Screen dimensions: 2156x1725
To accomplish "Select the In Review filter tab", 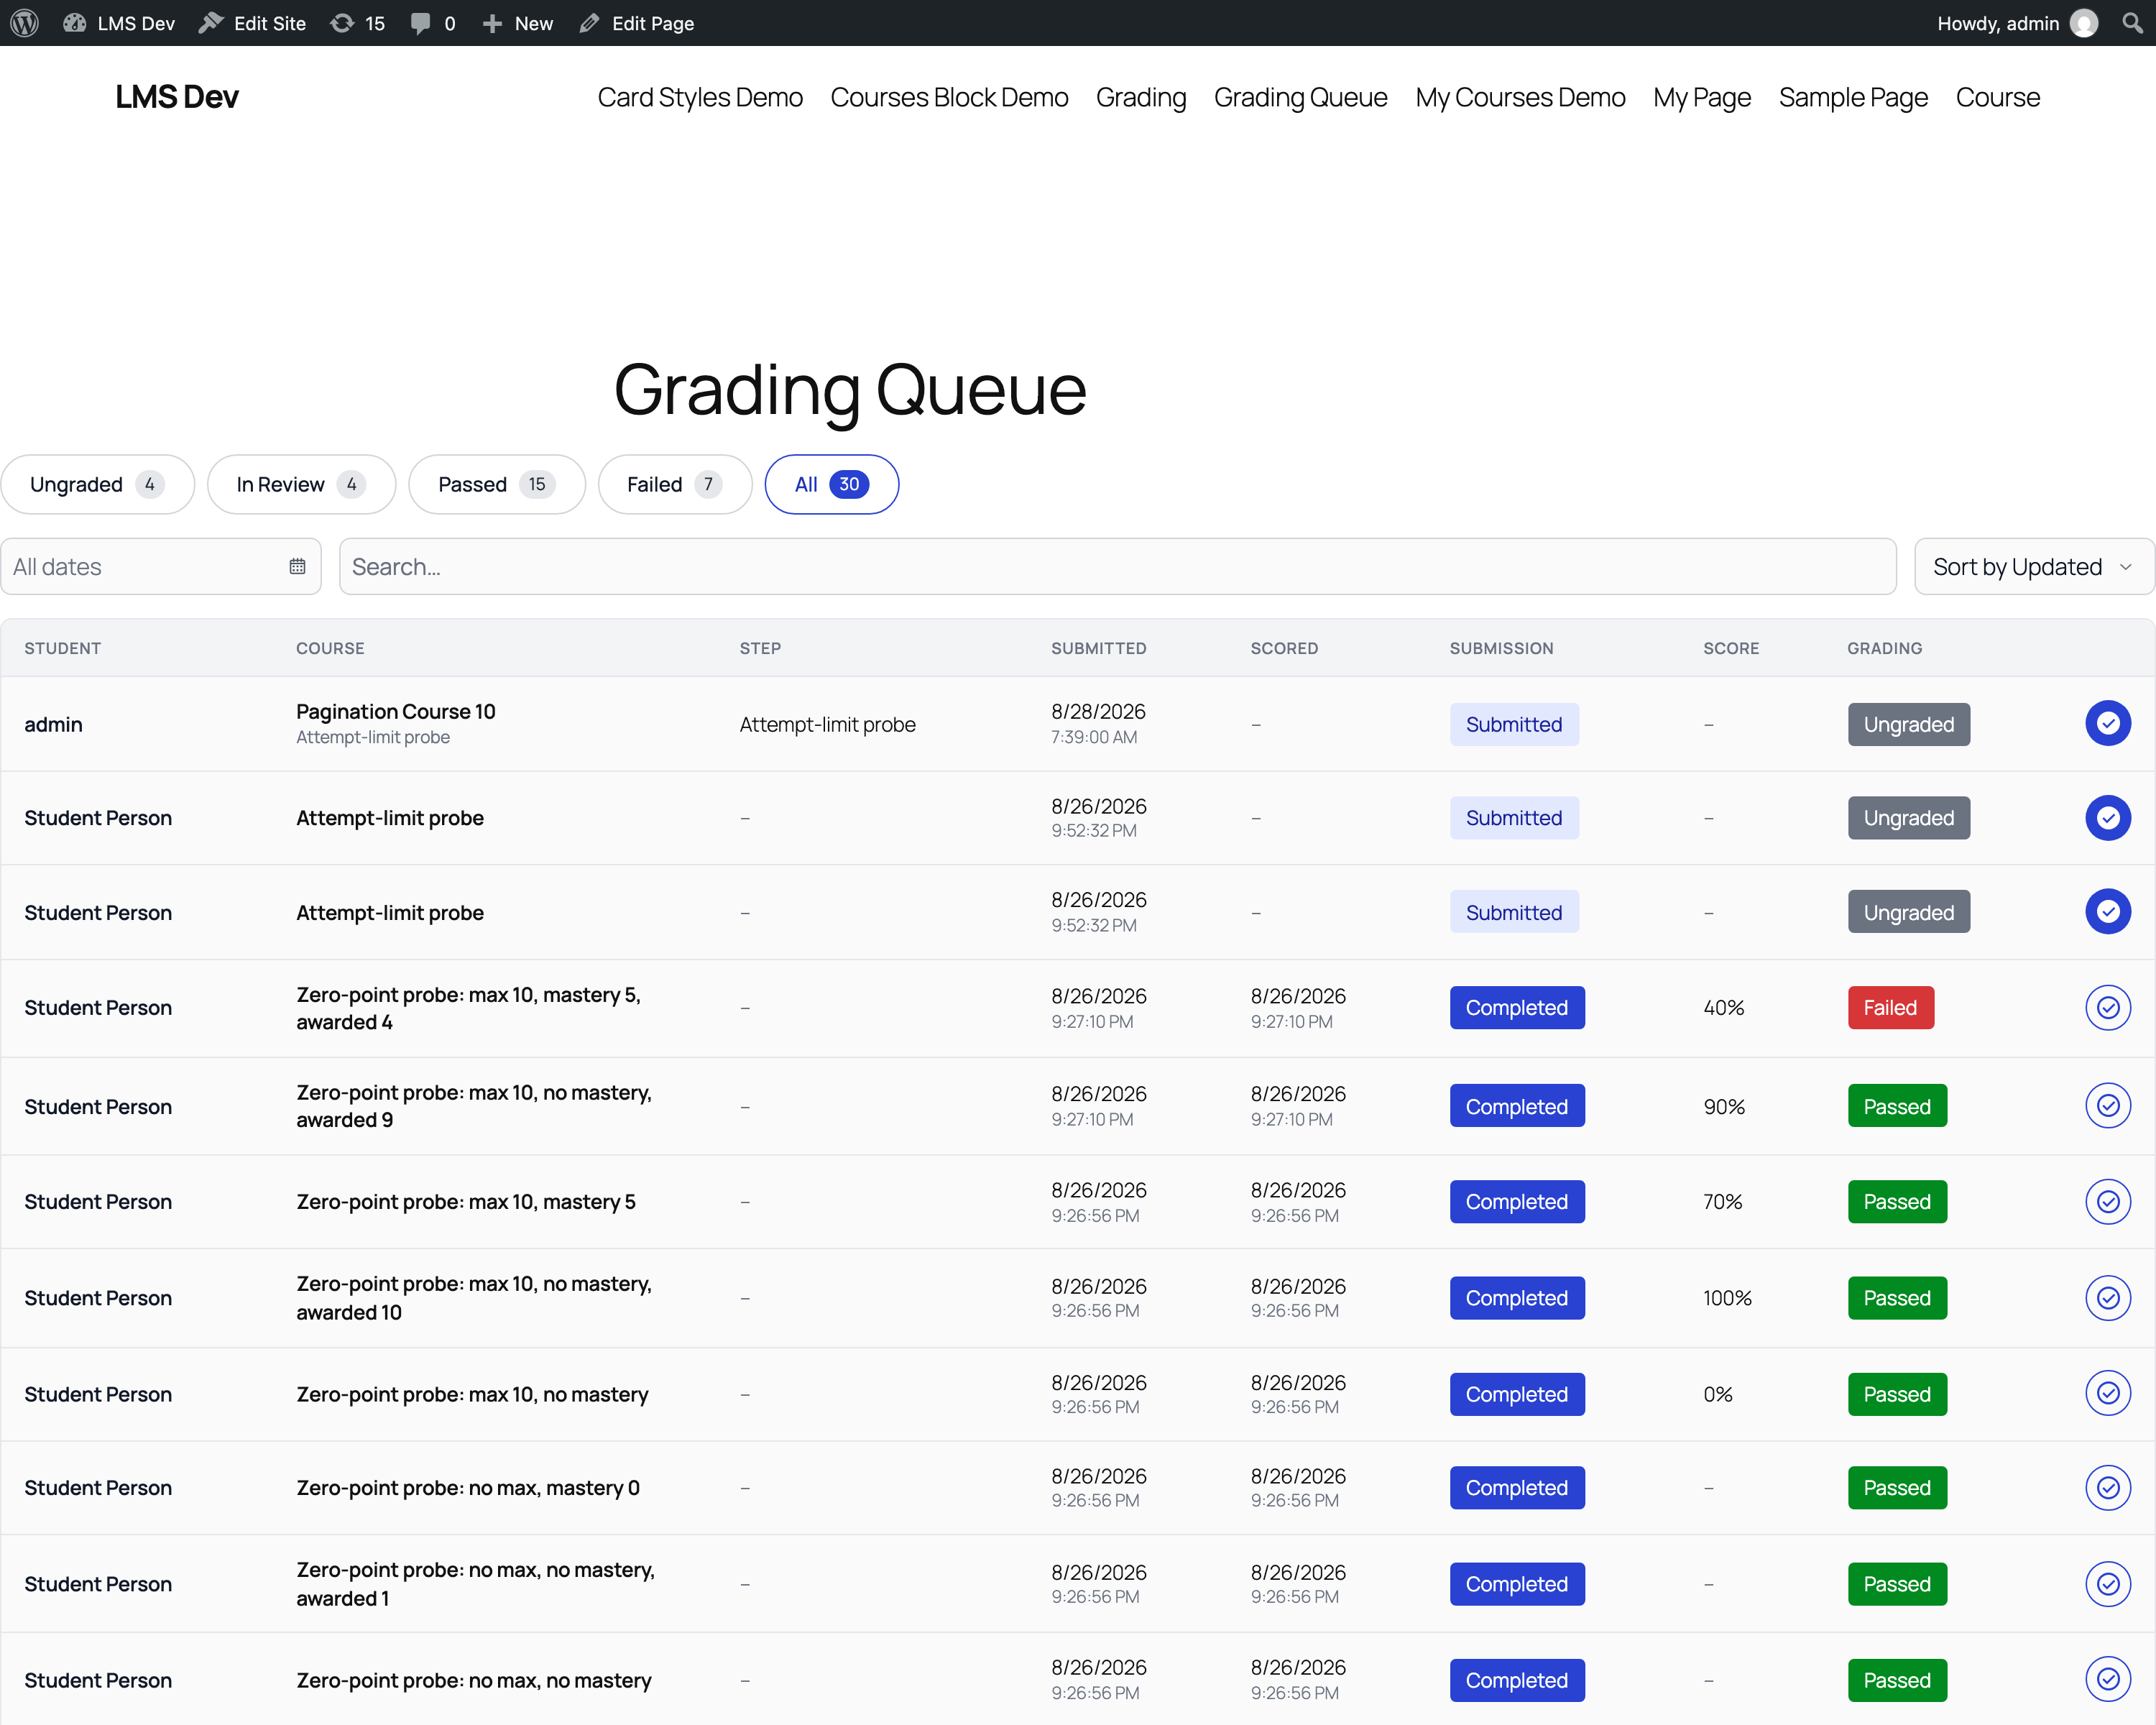I will click(x=301, y=484).
